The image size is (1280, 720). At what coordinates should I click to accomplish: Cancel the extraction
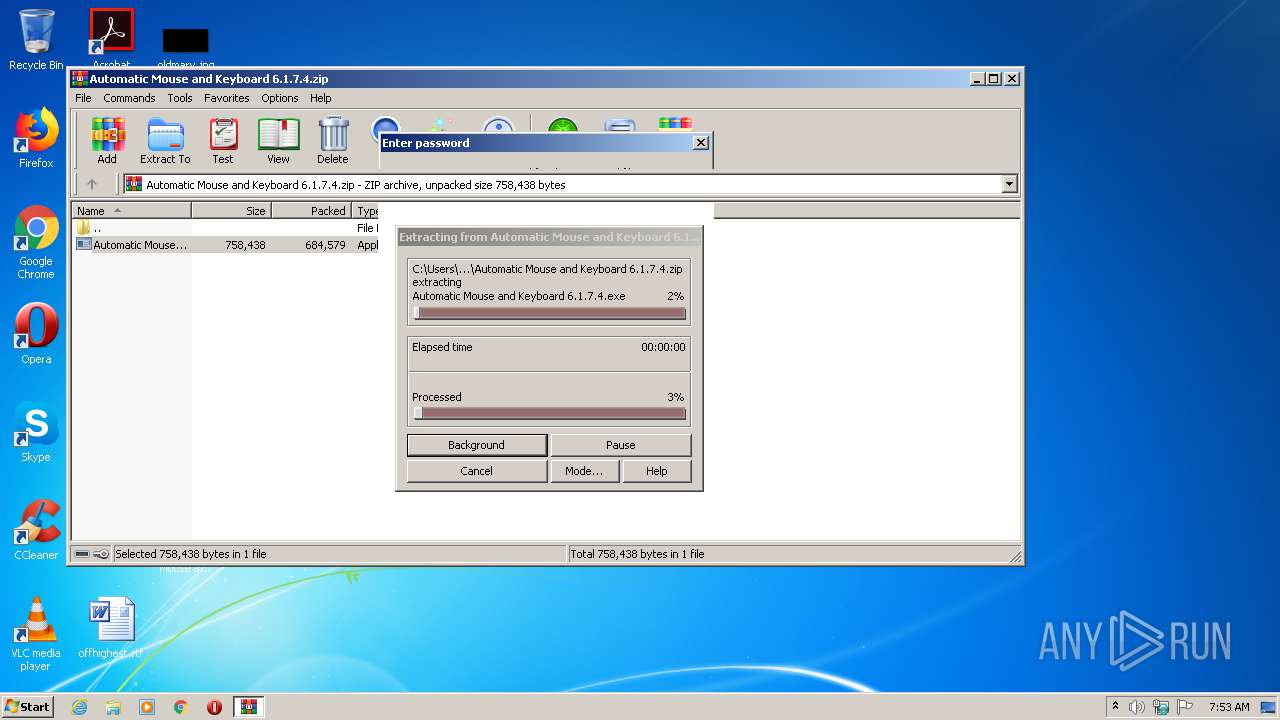(x=477, y=471)
